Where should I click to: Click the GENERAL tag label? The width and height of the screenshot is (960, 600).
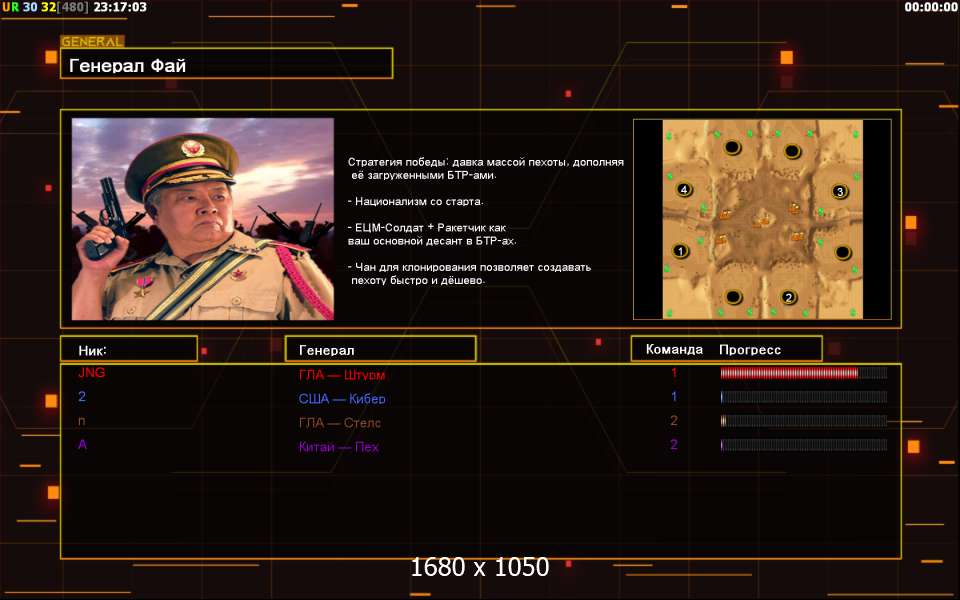point(92,42)
